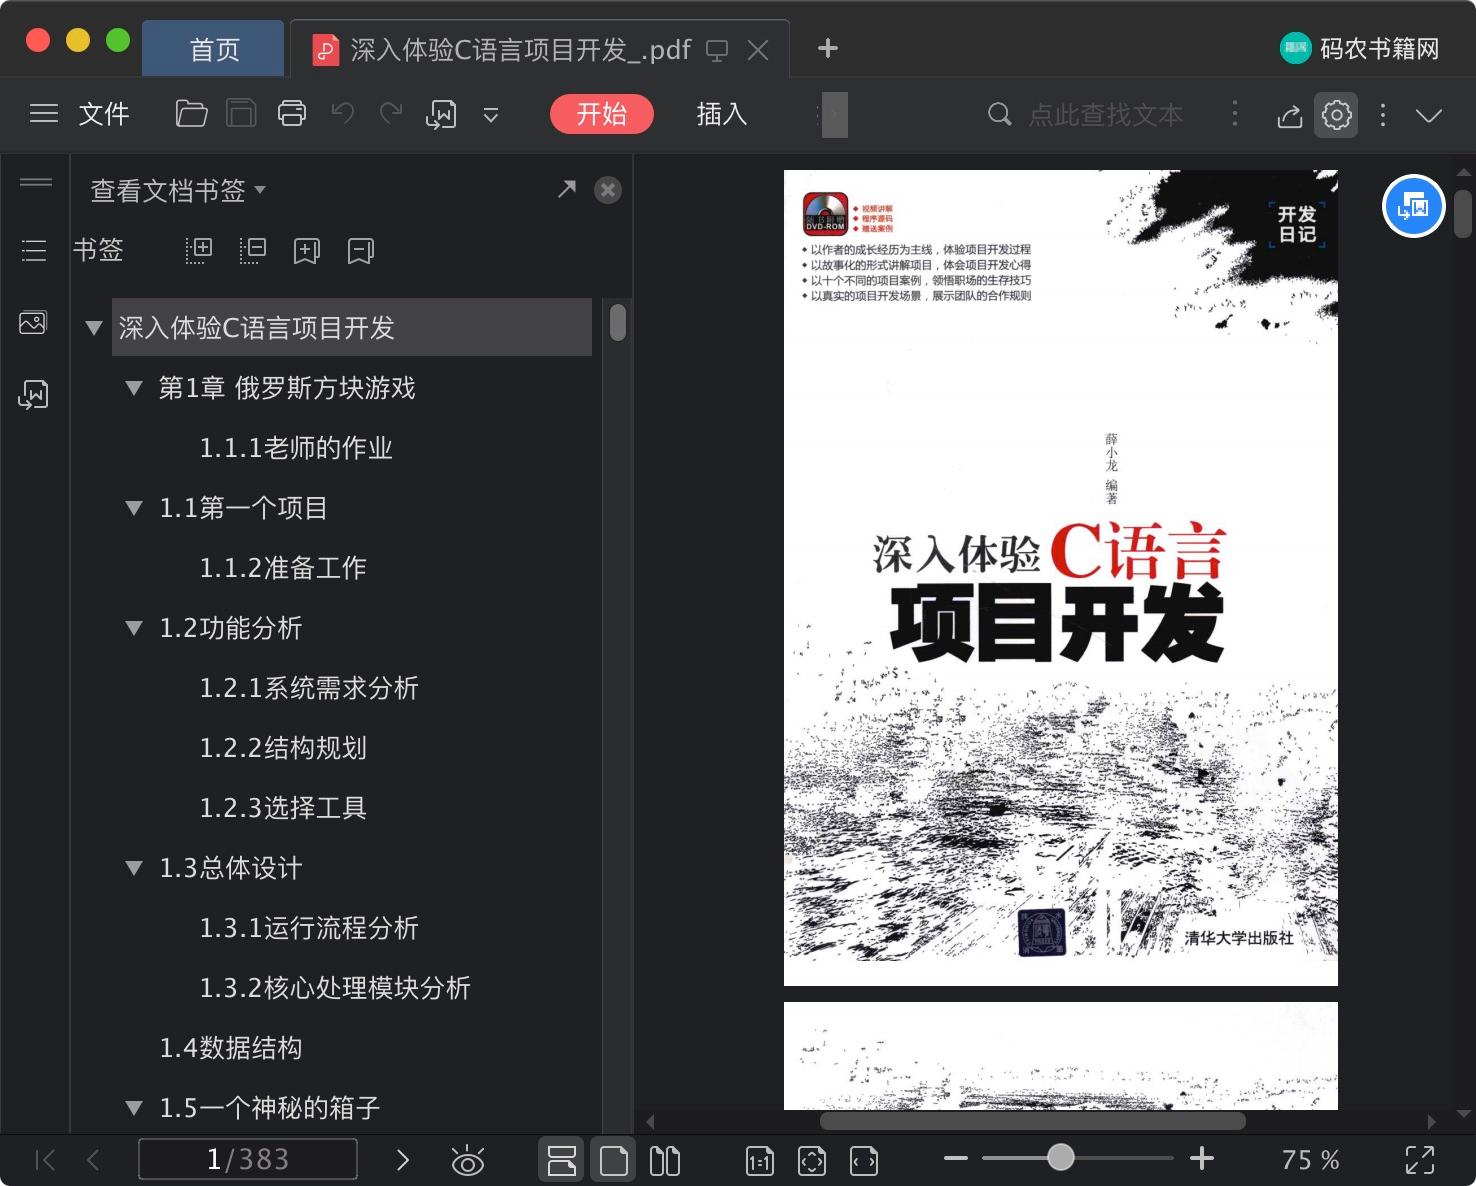Enter full screen mode

[1420, 1160]
